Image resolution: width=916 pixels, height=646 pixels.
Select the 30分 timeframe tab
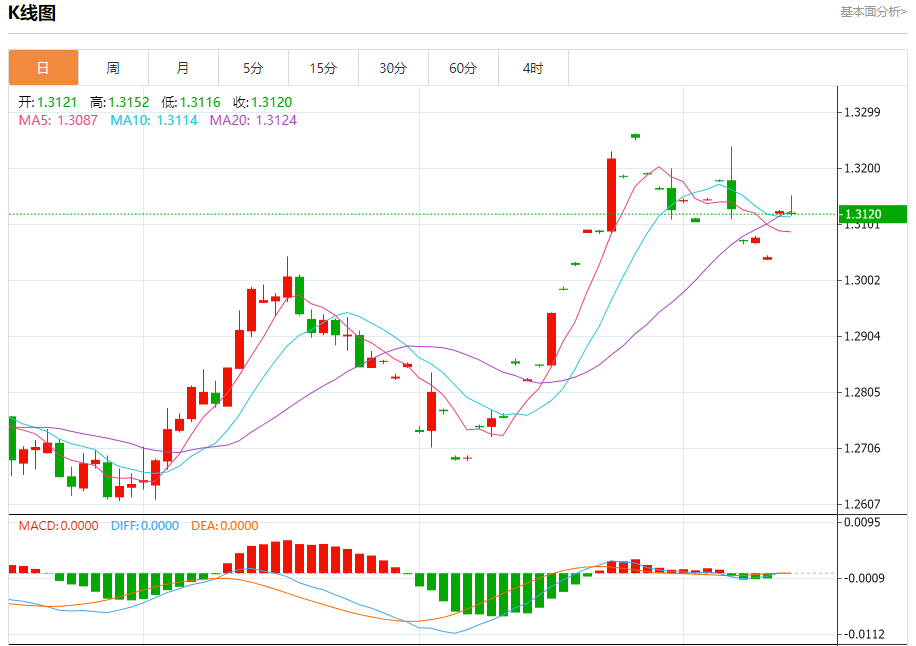tap(393, 68)
